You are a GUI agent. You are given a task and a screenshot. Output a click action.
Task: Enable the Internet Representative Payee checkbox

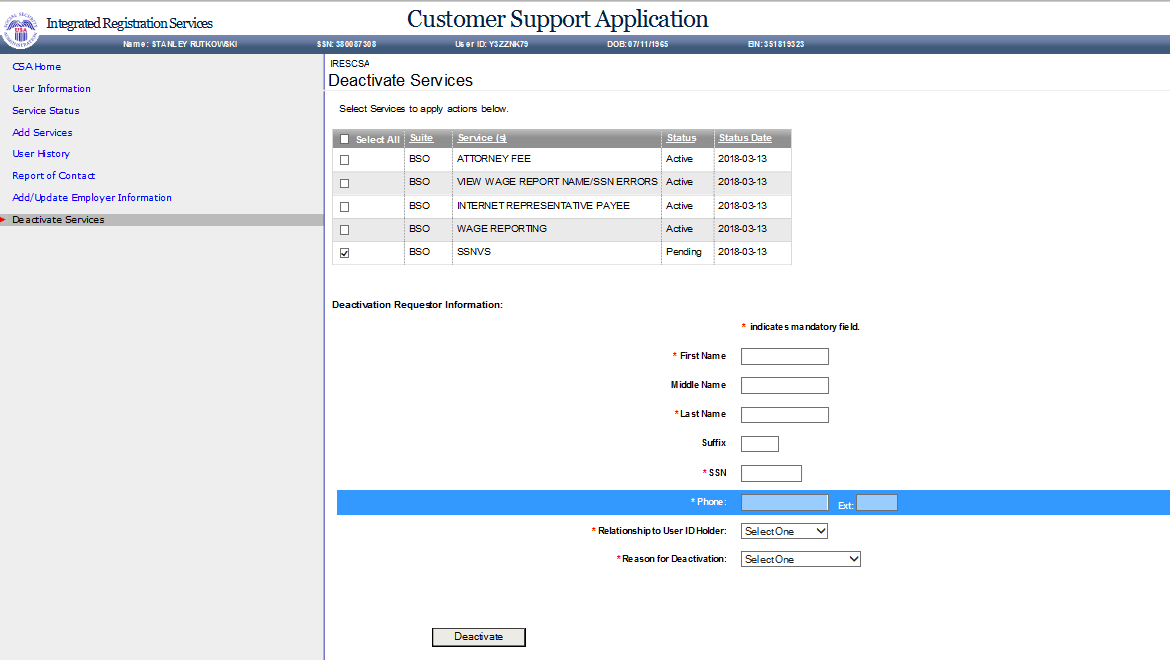(x=345, y=207)
